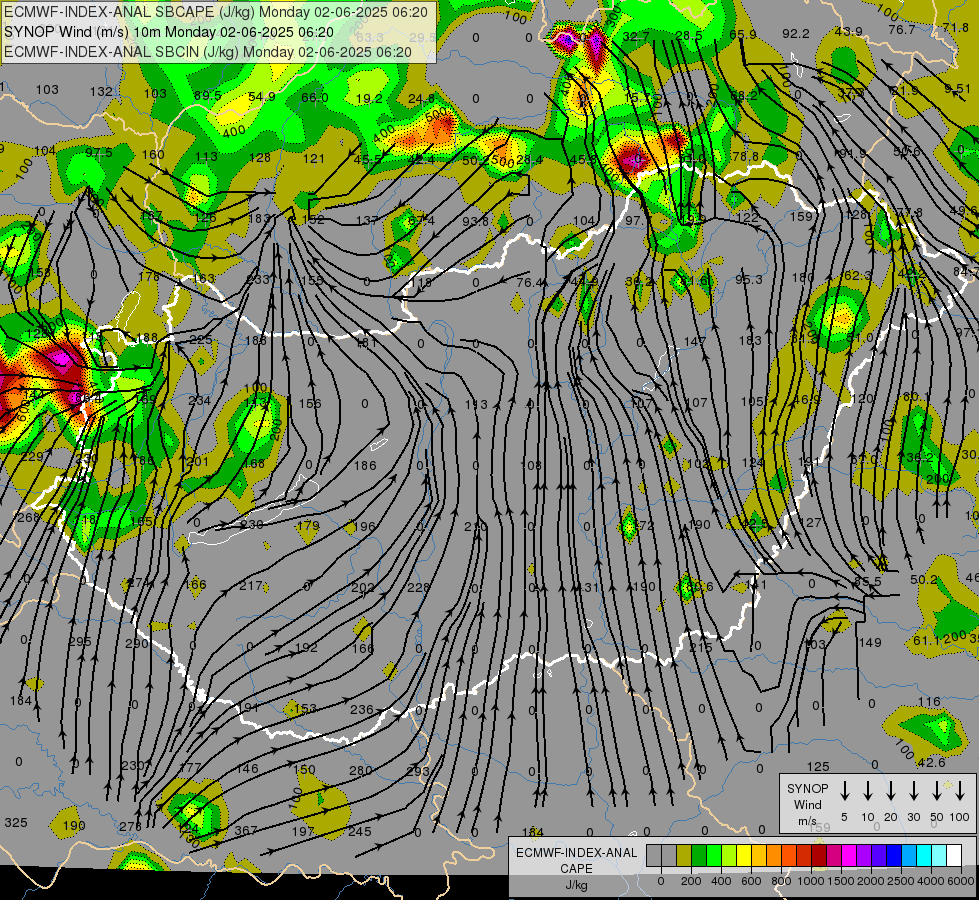Select the bright magenta CAPE legend swatch
This screenshot has width=979, height=900.
[x=849, y=855]
